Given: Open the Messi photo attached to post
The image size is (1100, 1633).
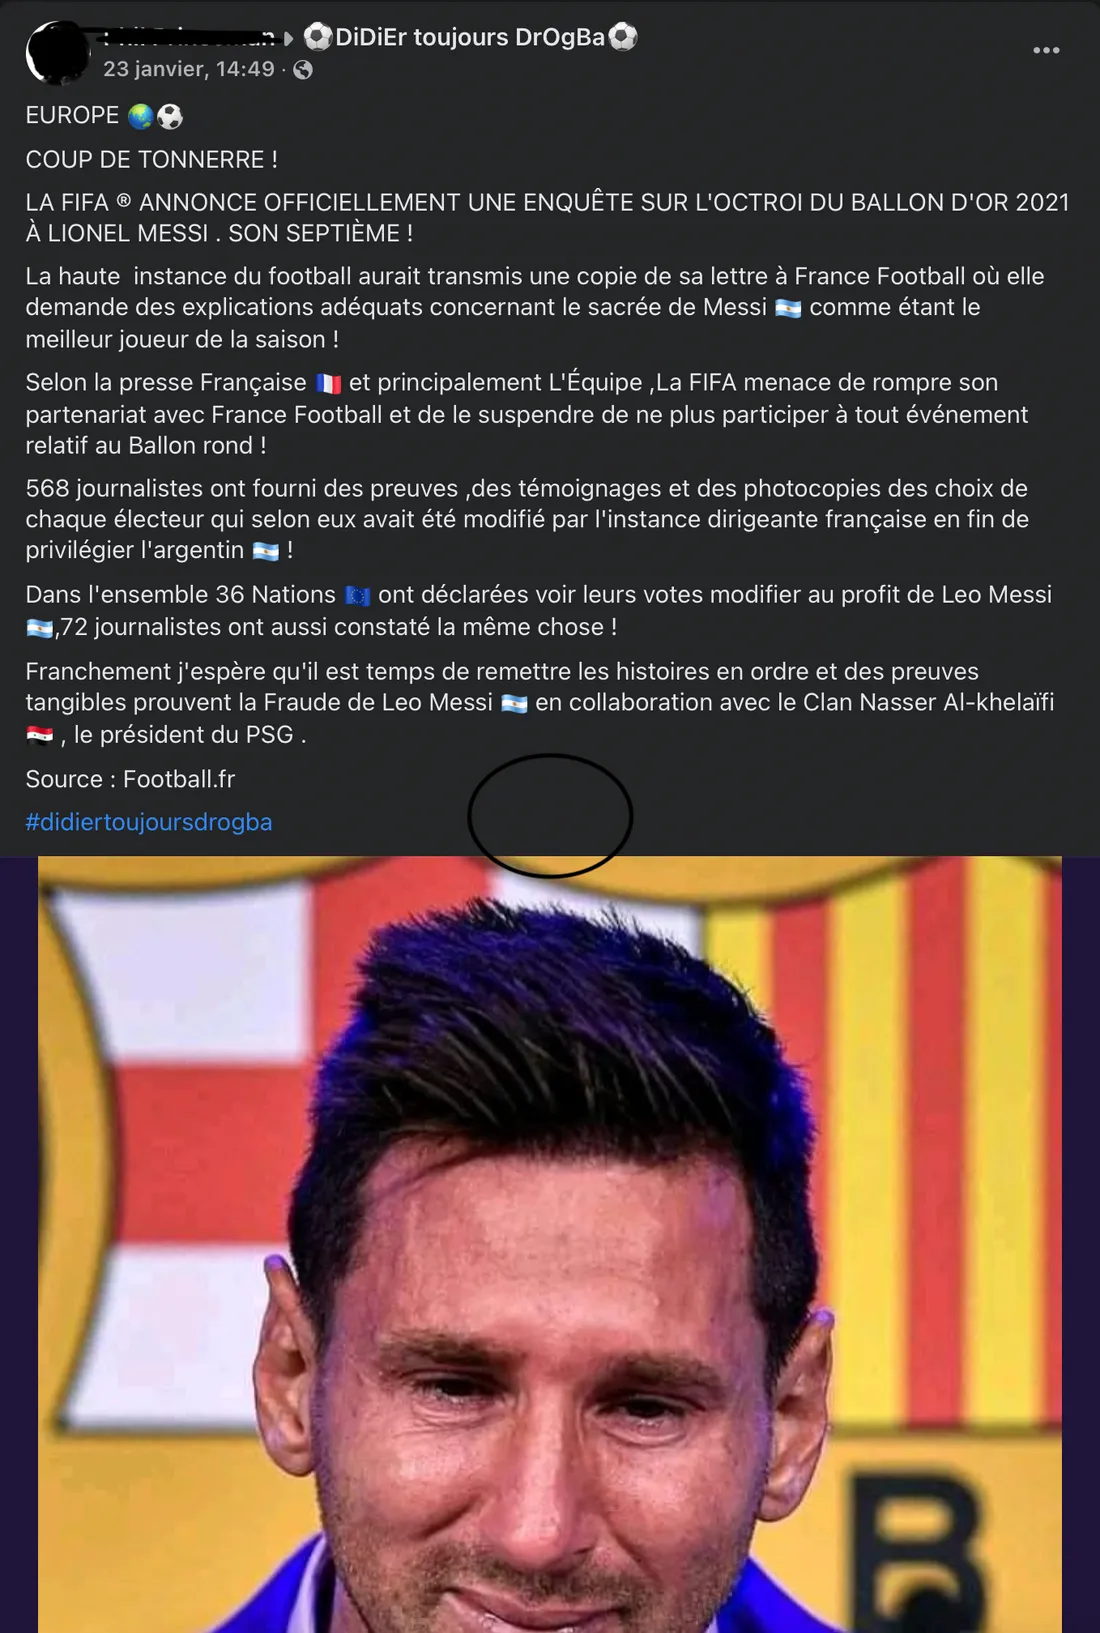Looking at the screenshot, I should [x=550, y=1244].
